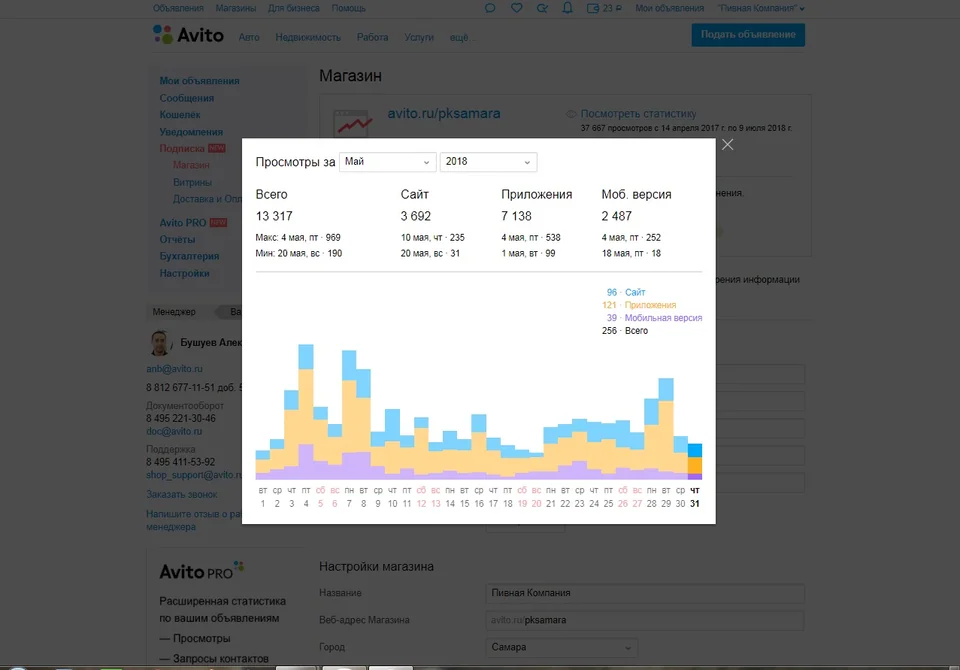Open favorites via the heart icon
960x670 pixels.
tap(517, 8)
